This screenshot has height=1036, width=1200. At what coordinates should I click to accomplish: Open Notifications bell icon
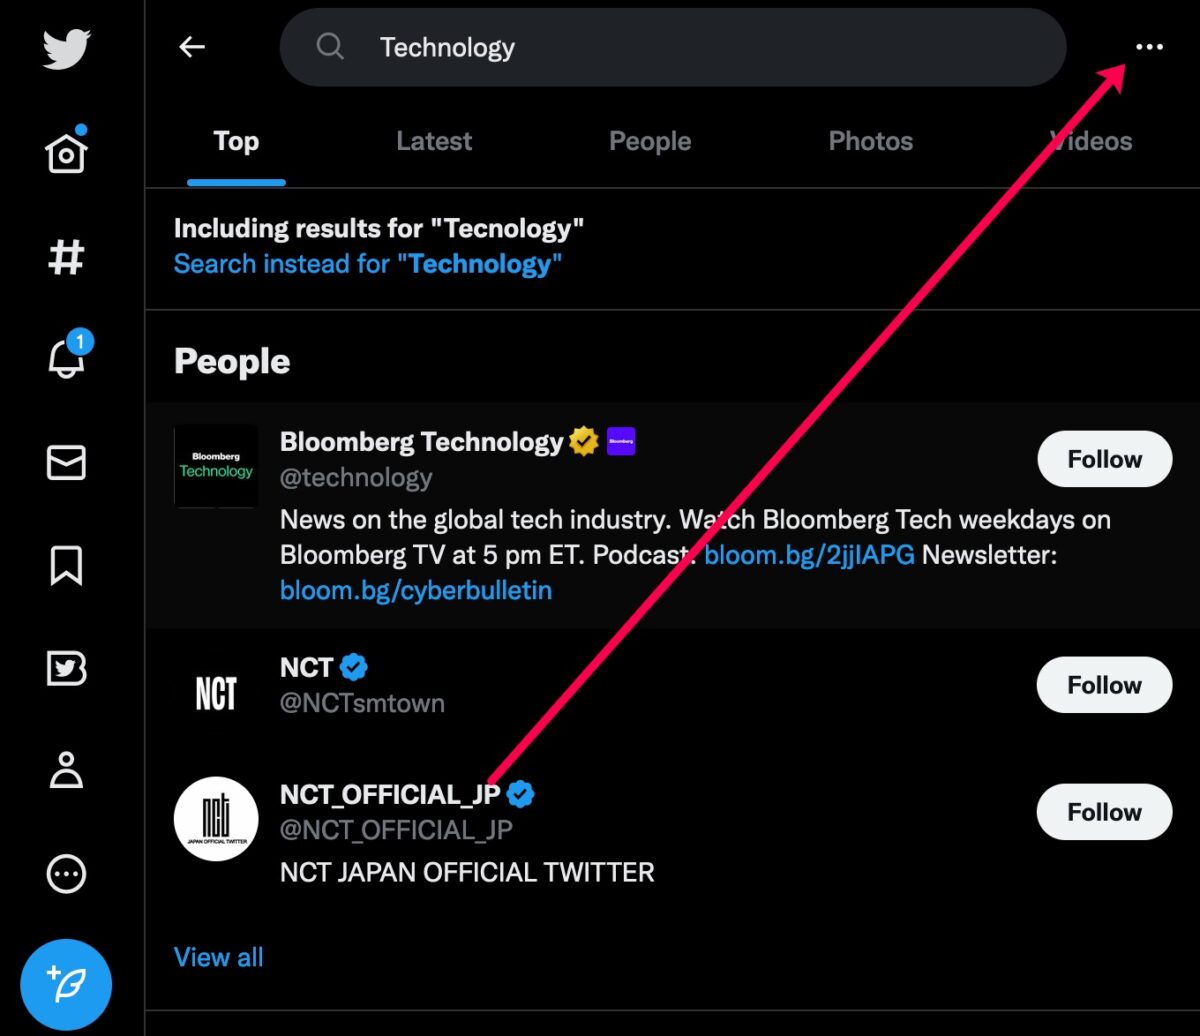coord(67,357)
